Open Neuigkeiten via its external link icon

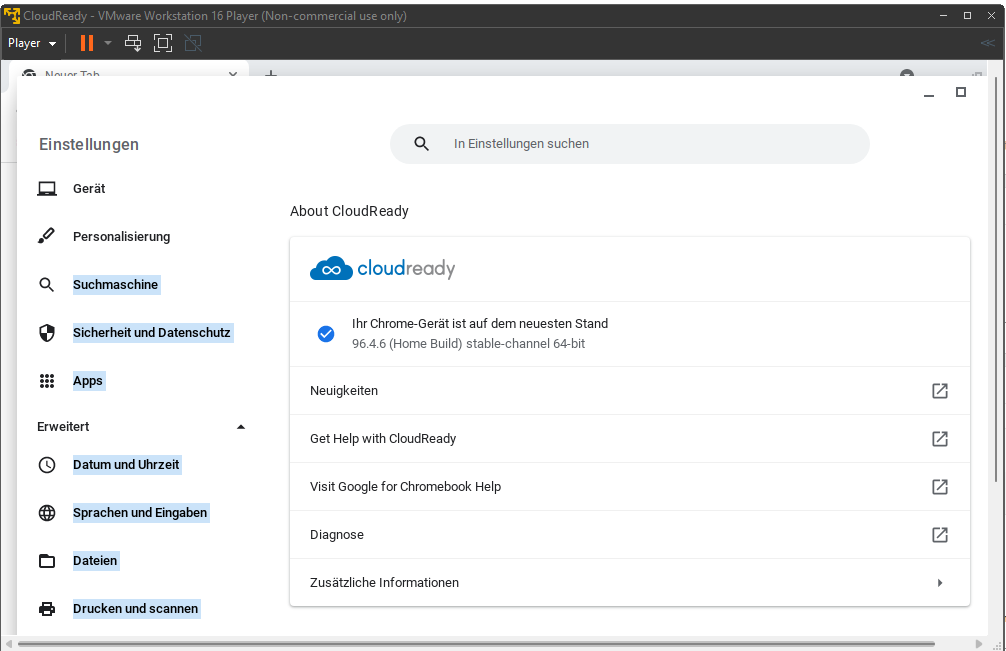coord(940,391)
